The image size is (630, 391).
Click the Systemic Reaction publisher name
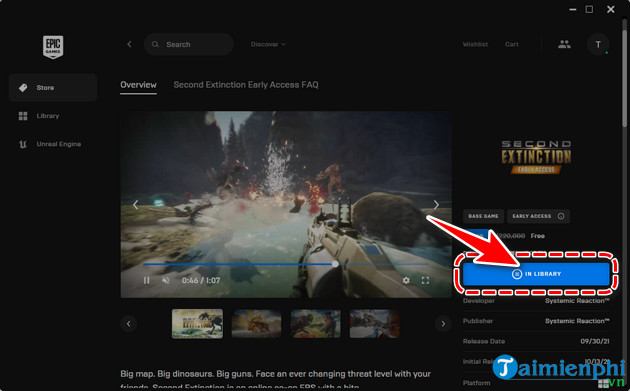577,321
